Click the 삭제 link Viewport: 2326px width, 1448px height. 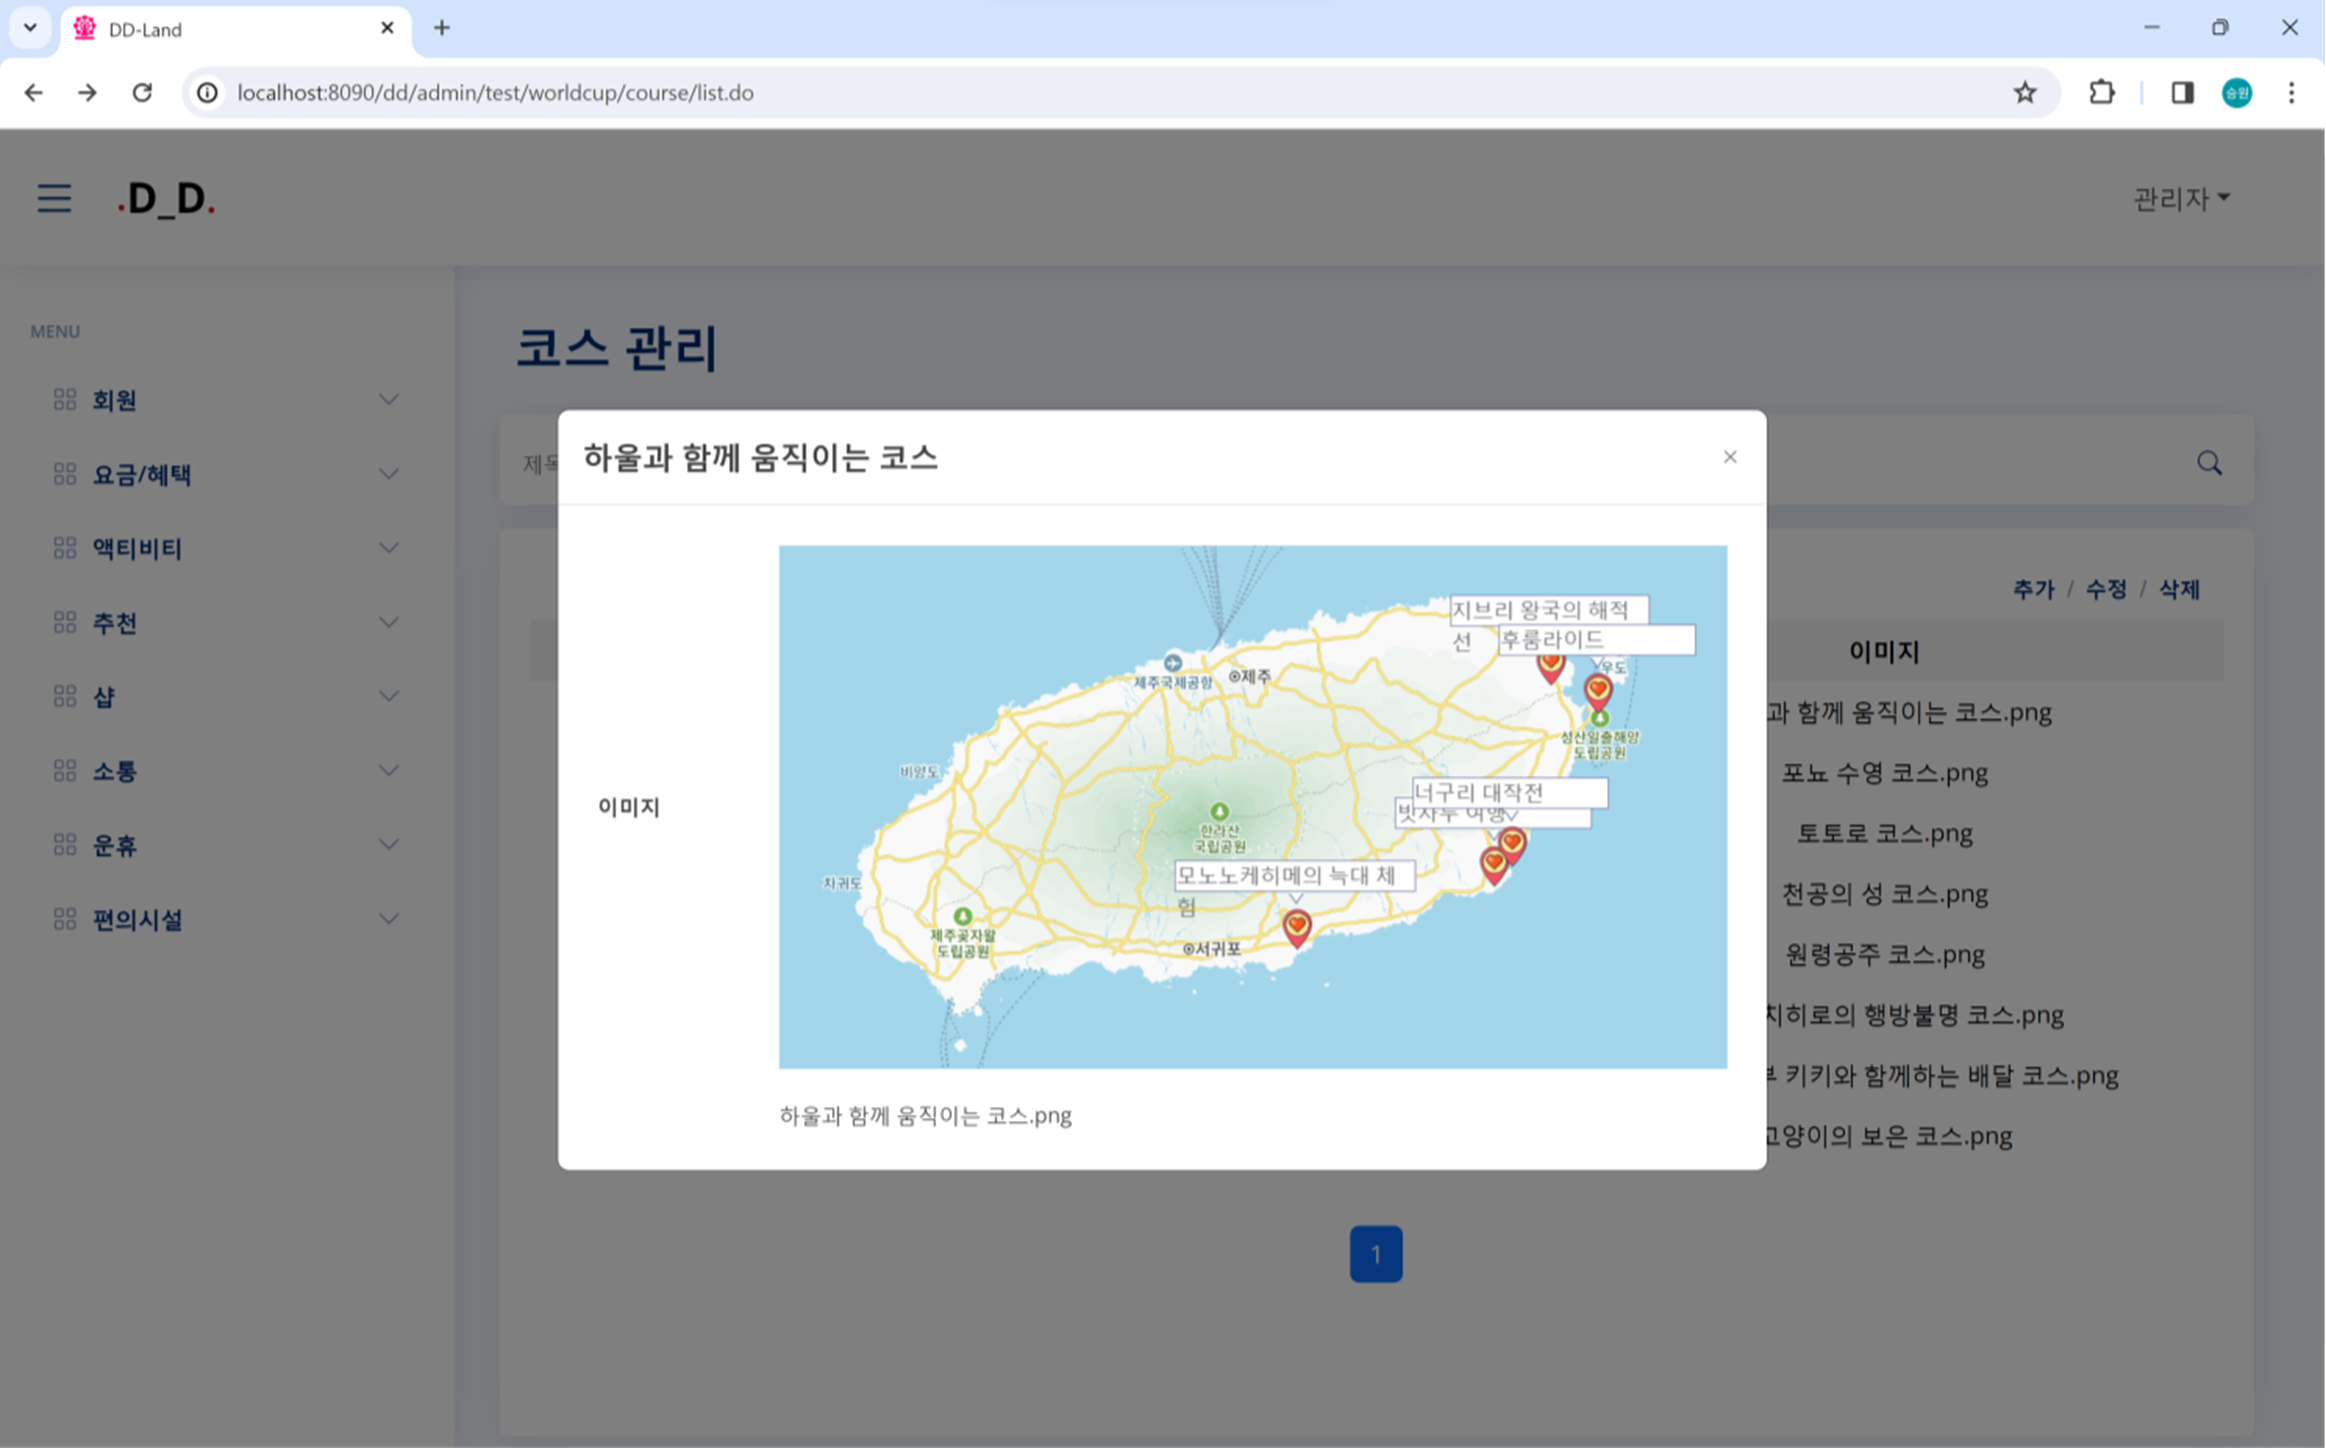(x=2179, y=589)
